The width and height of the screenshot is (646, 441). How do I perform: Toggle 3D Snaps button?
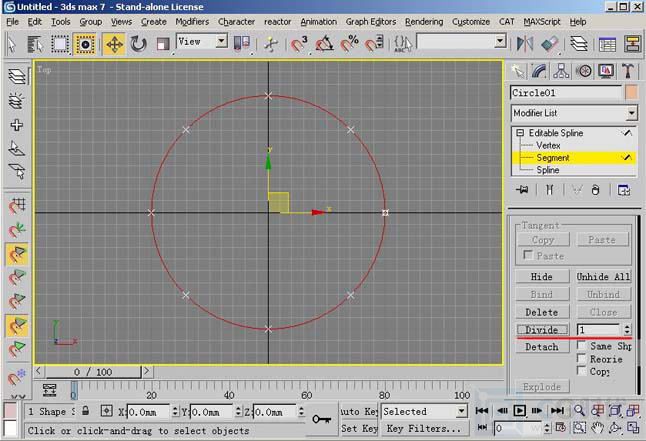coord(300,44)
